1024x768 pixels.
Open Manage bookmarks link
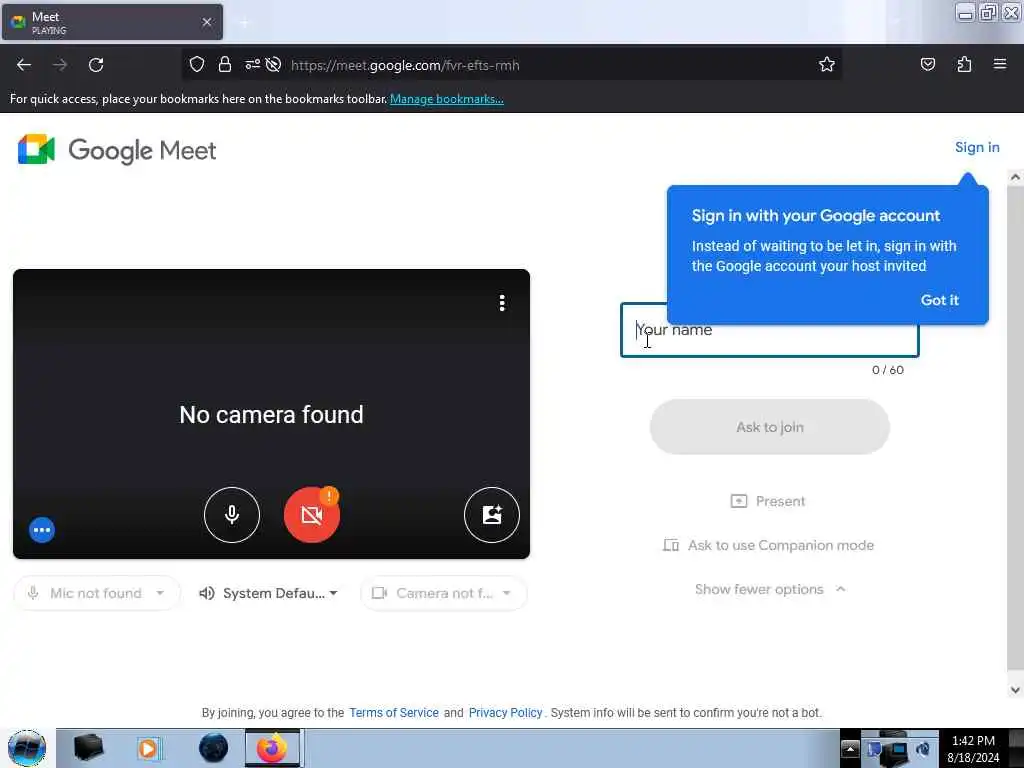click(447, 99)
